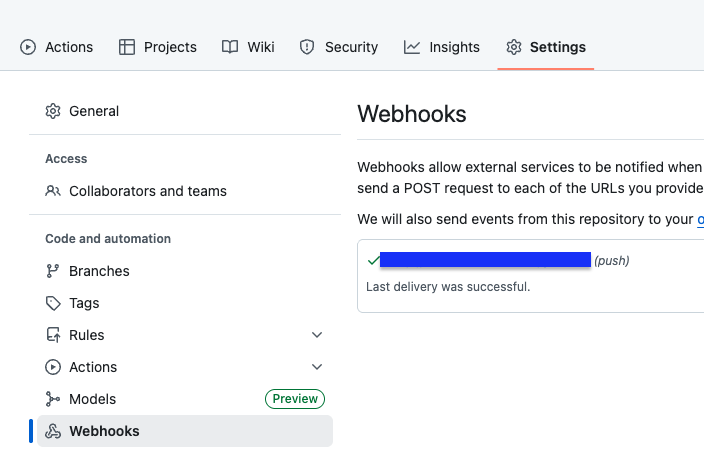Click the Security shield icon
This screenshot has height=456, width=704.
[308, 47]
